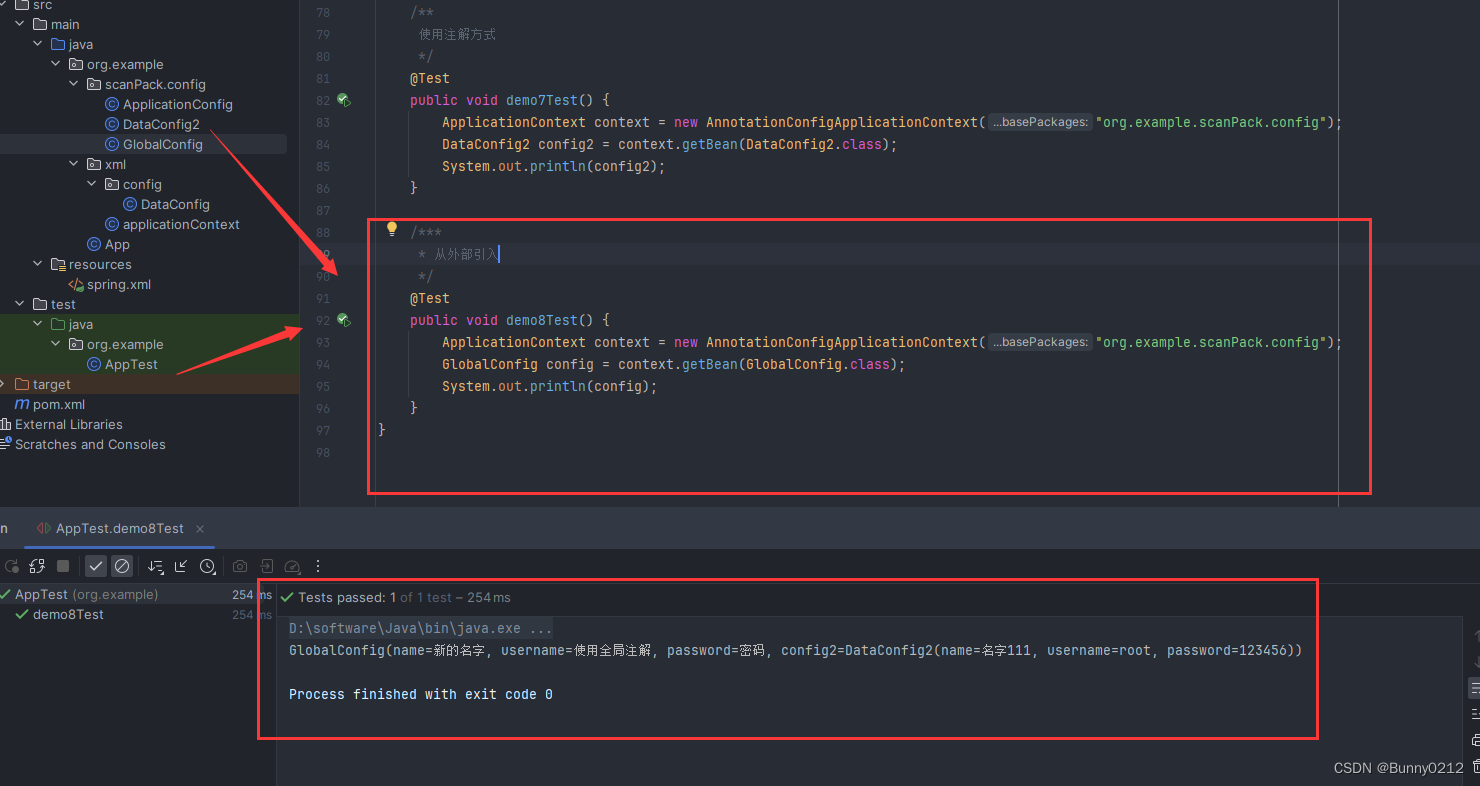1480x786 pixels.
Task: Collapse the test folder
Action: (20, 304)
